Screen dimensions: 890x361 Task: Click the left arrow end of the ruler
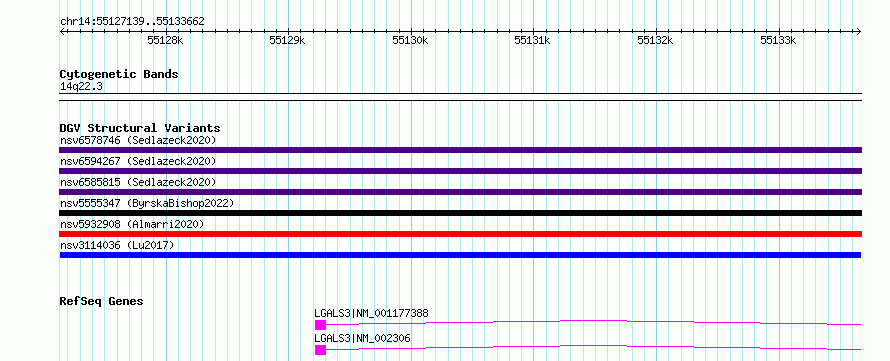[x=62, y=31]
